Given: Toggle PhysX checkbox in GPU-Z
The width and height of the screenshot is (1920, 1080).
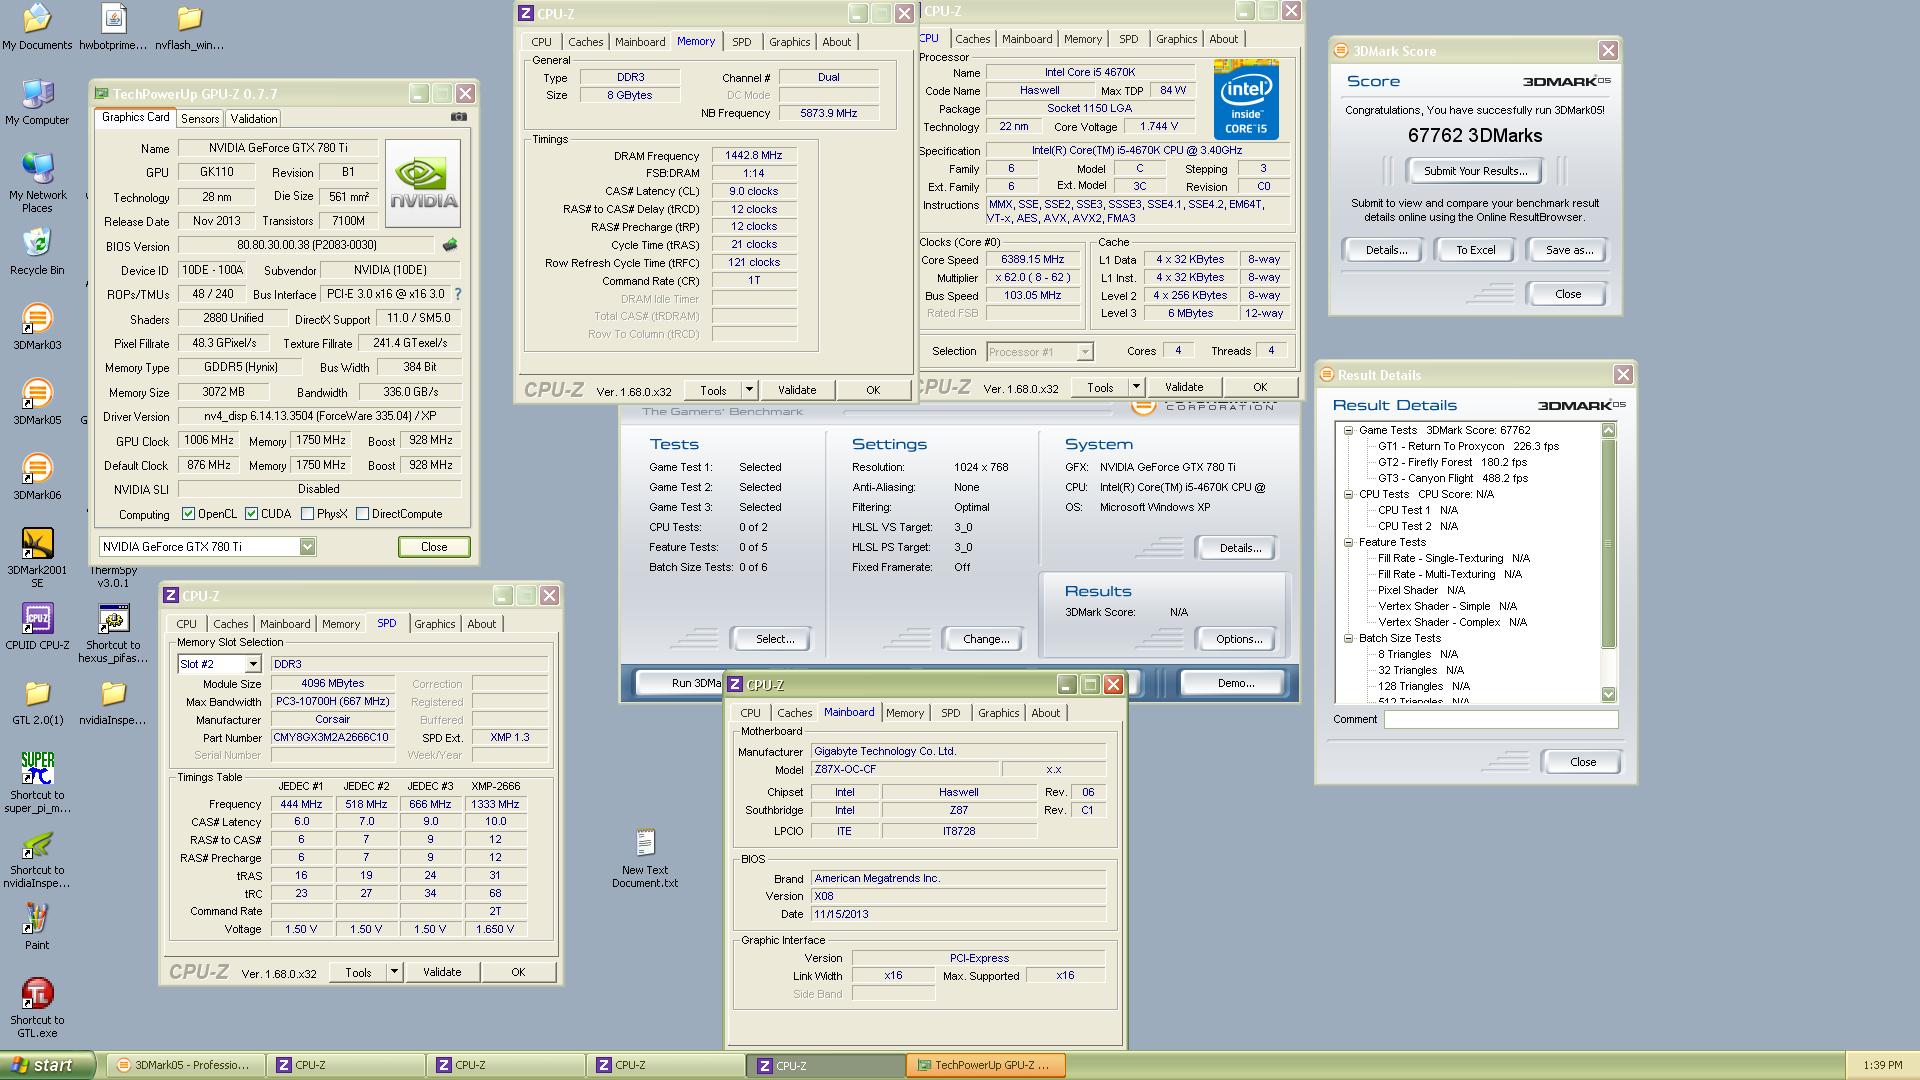Looking at the screenshot, I should pyautogui.click(x=307, y=514).
